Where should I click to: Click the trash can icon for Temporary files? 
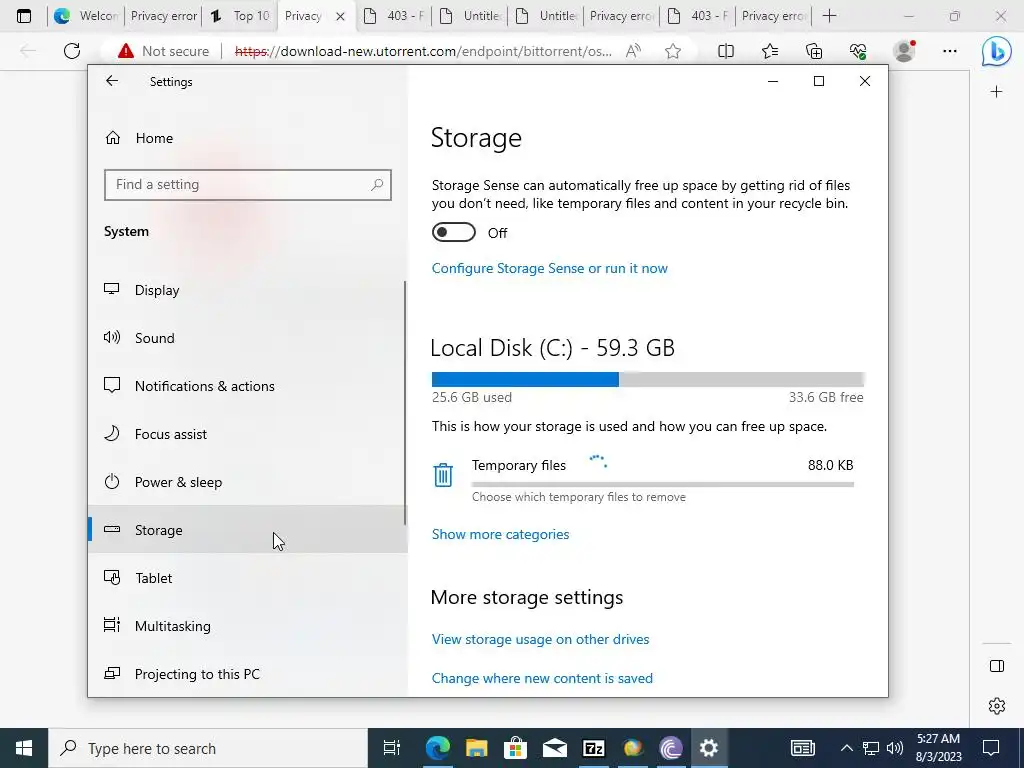[443, 475]
